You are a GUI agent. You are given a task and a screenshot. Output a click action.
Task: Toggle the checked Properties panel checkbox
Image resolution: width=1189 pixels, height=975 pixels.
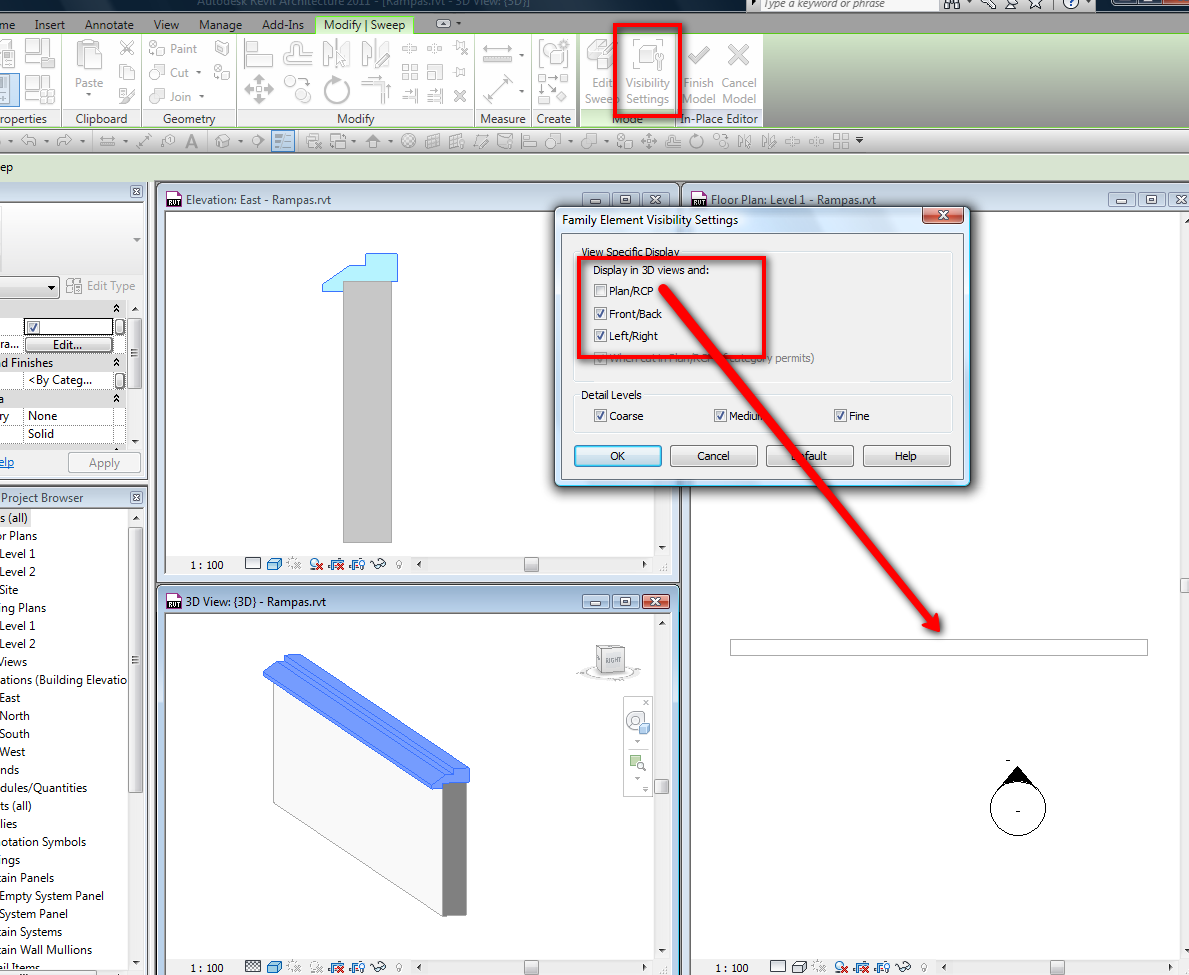pyautogui.click(x=33, y=327)
